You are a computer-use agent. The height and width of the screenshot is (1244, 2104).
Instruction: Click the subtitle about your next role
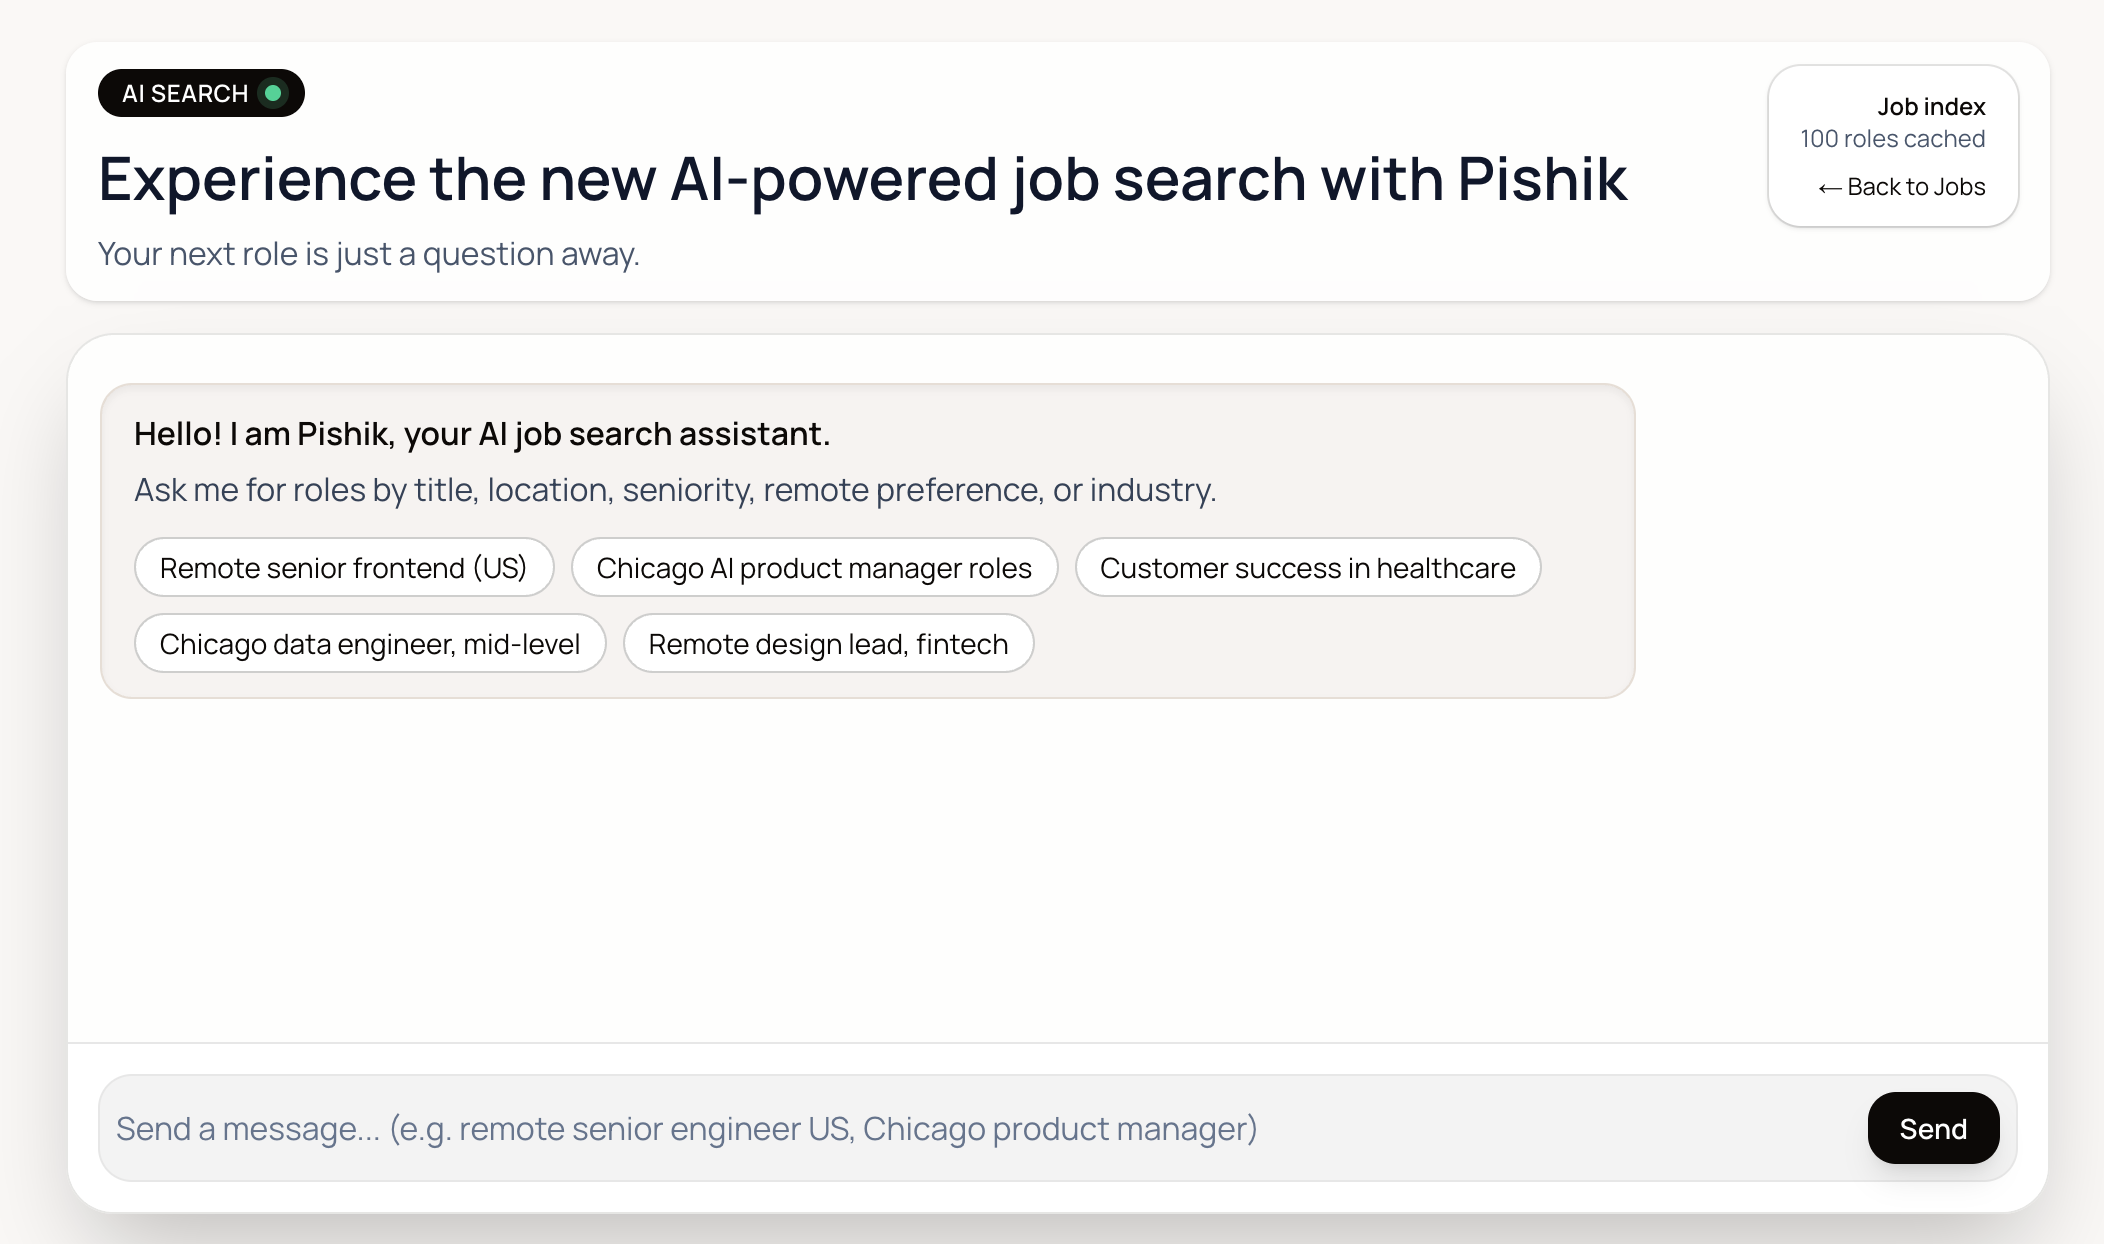point(368,254)
